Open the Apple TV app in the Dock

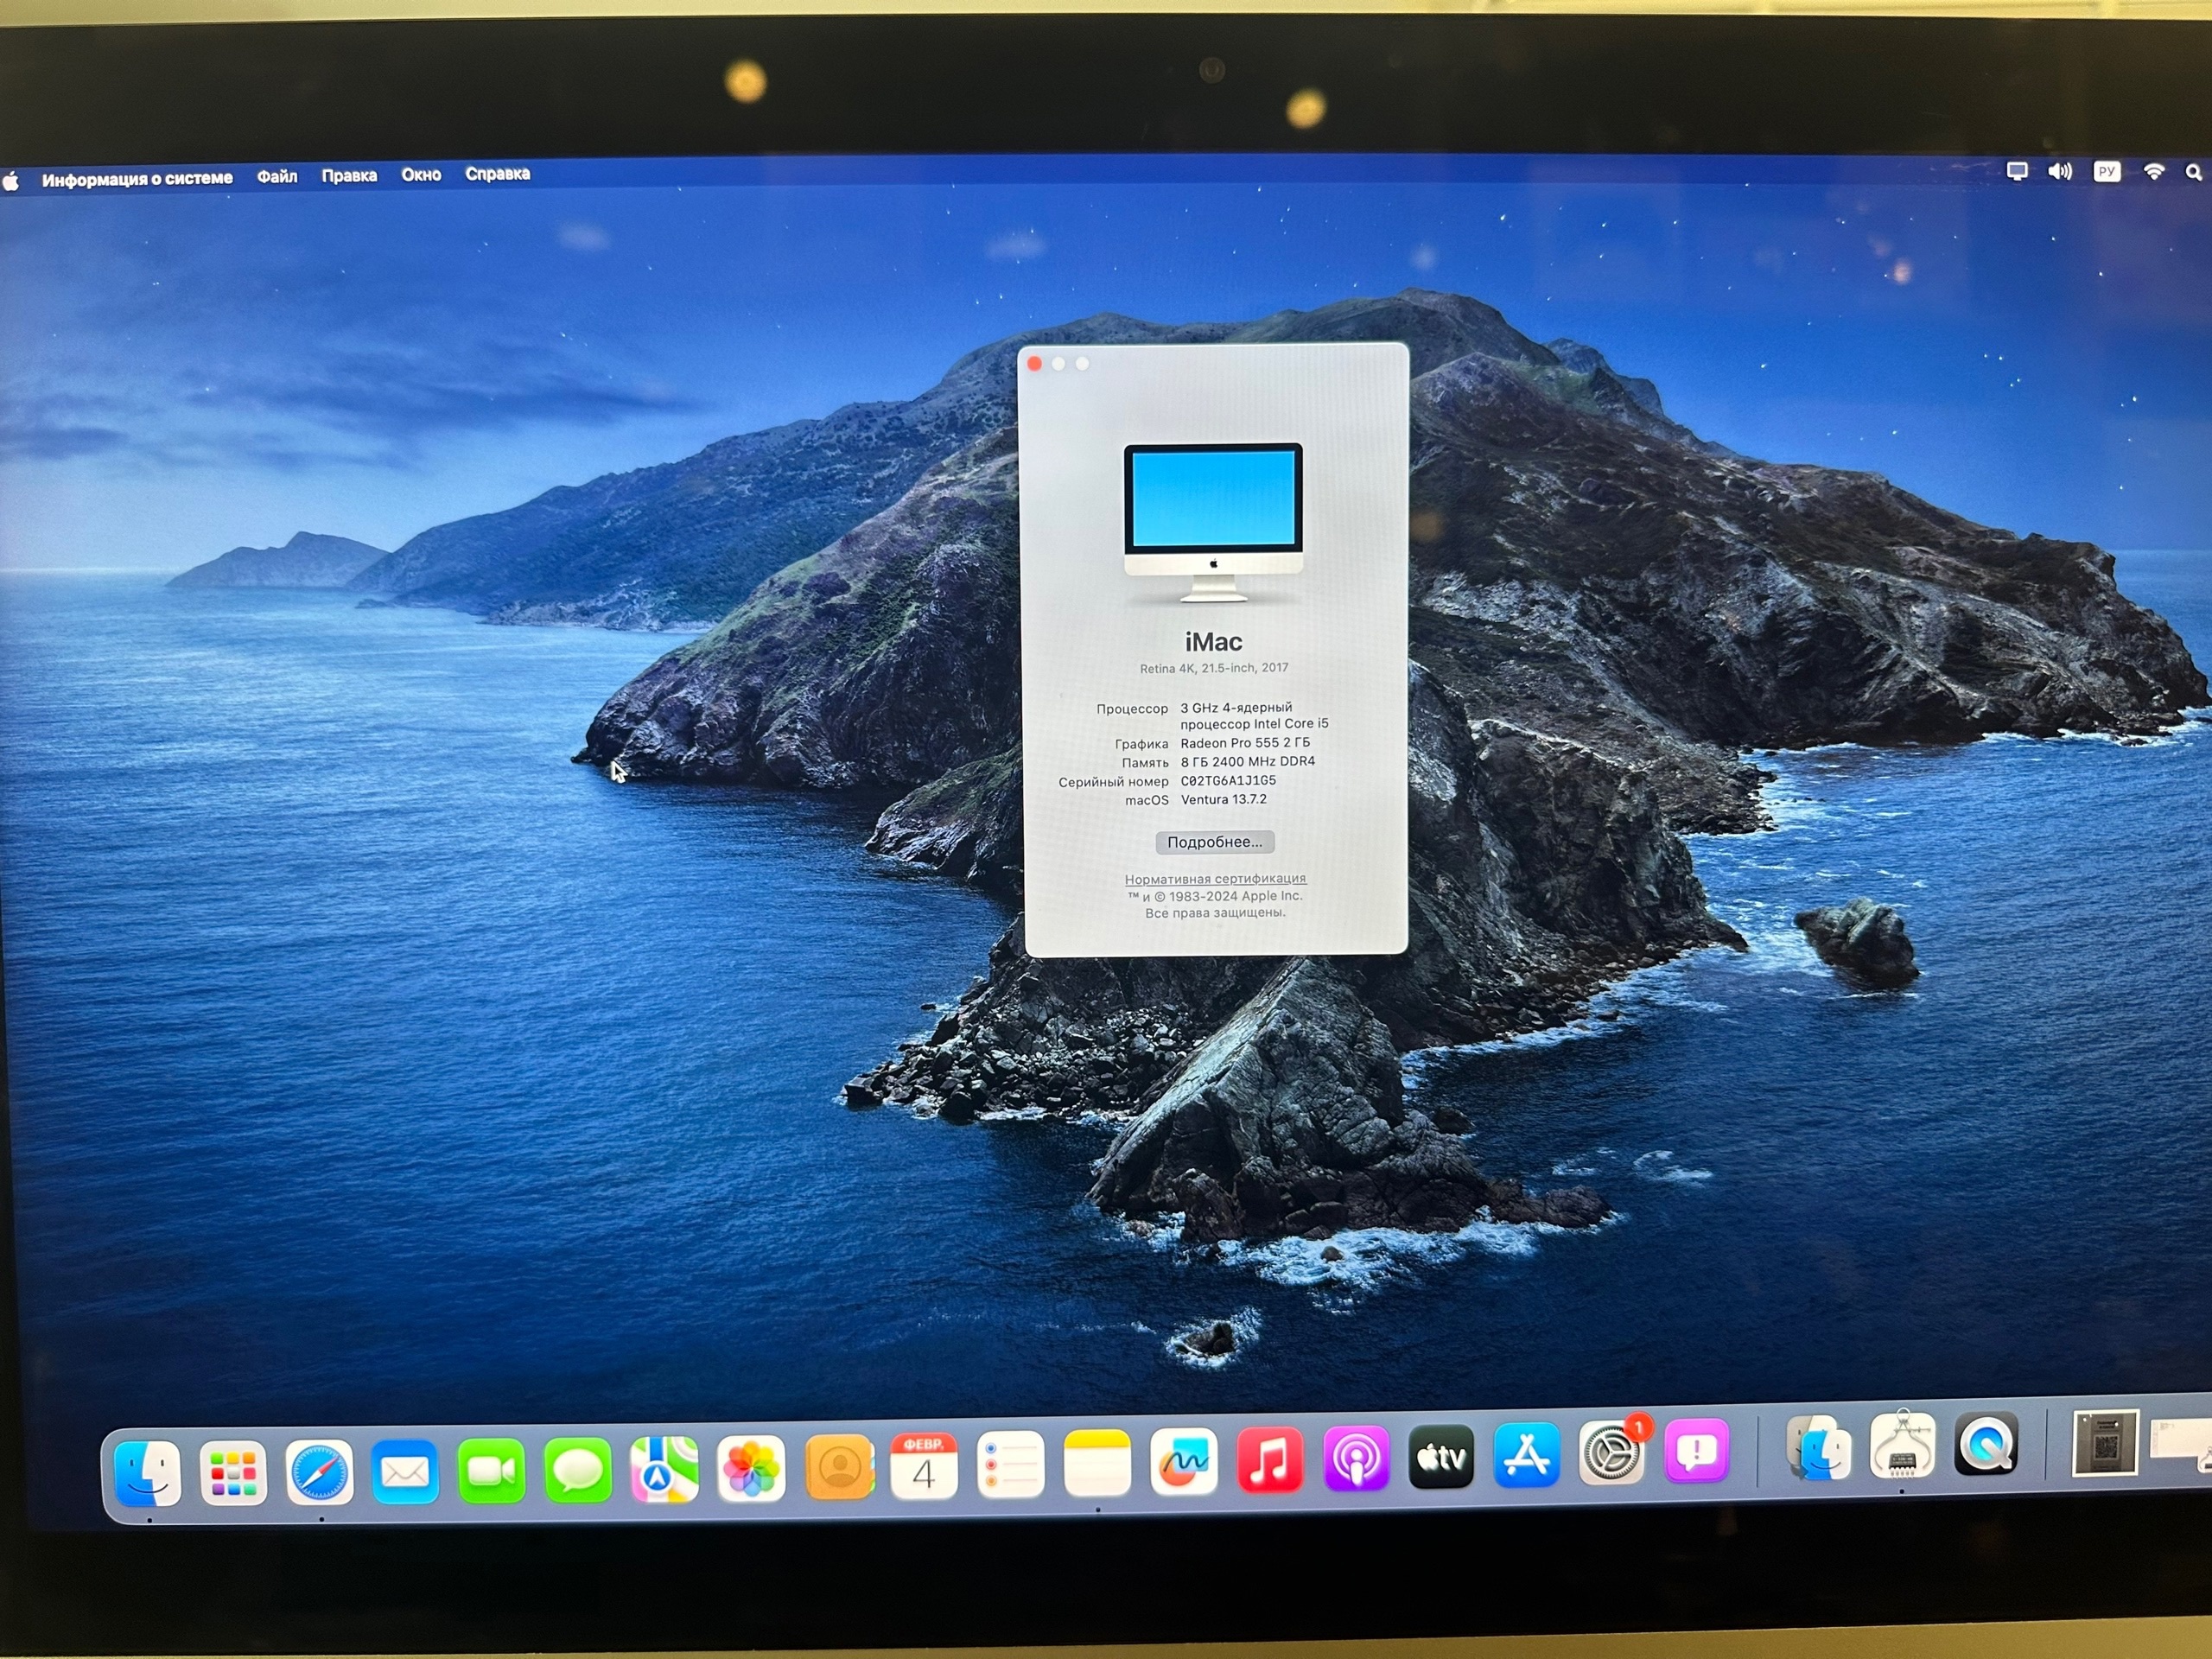[1441, 1457]
